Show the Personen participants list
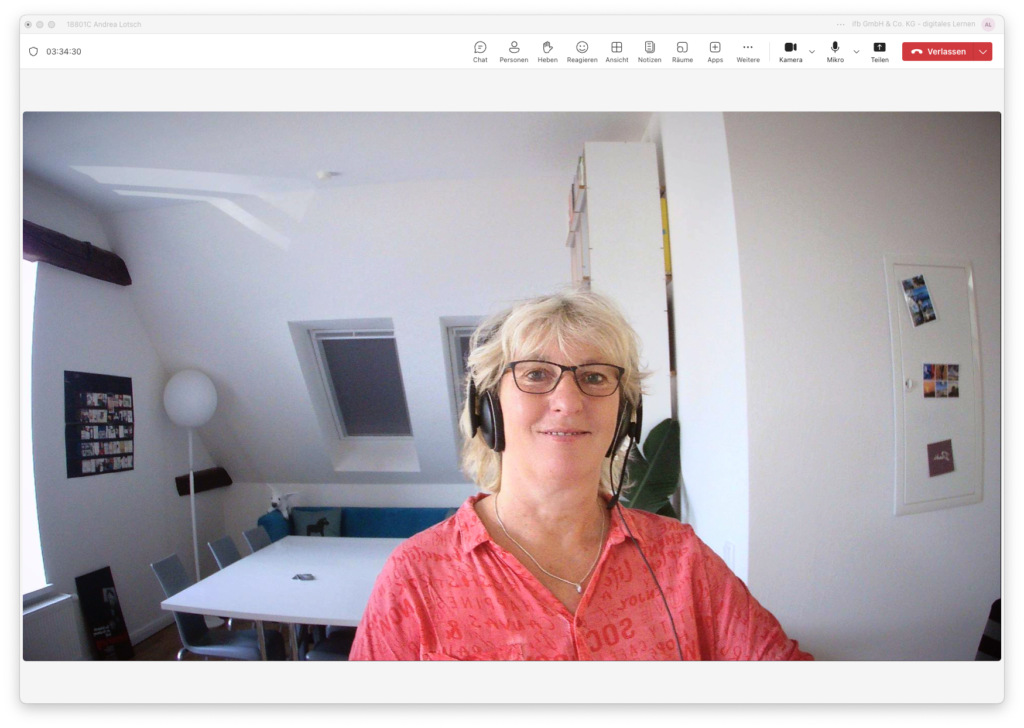The height and width of the screenshot is (728, 1024). tap(513, 52)
